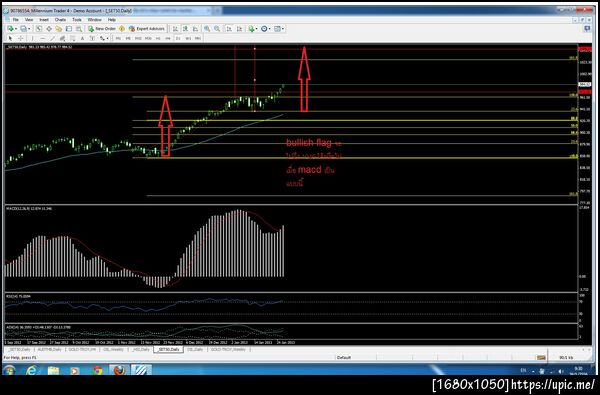Toggle the Data Window icon
This screenshot has width=600, height=395.
tap(49, 29)
